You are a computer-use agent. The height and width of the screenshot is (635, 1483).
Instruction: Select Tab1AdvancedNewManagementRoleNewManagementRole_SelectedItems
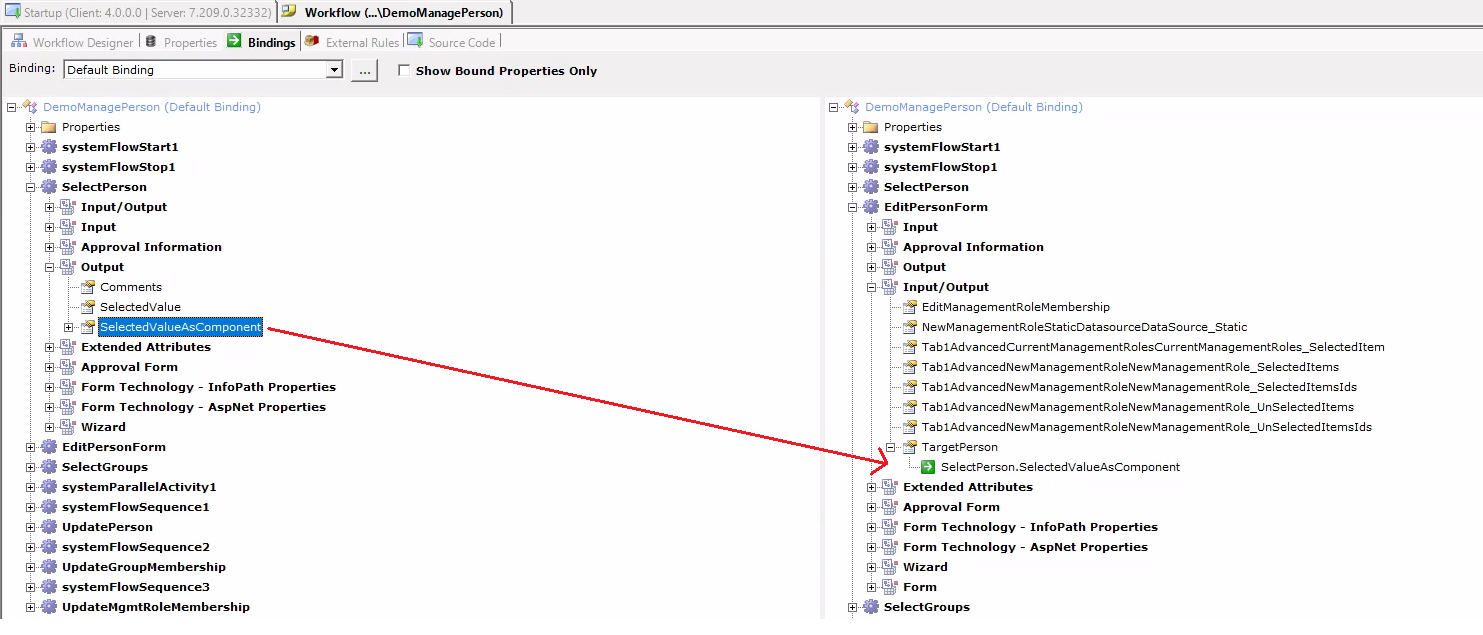pos(1130,367)
